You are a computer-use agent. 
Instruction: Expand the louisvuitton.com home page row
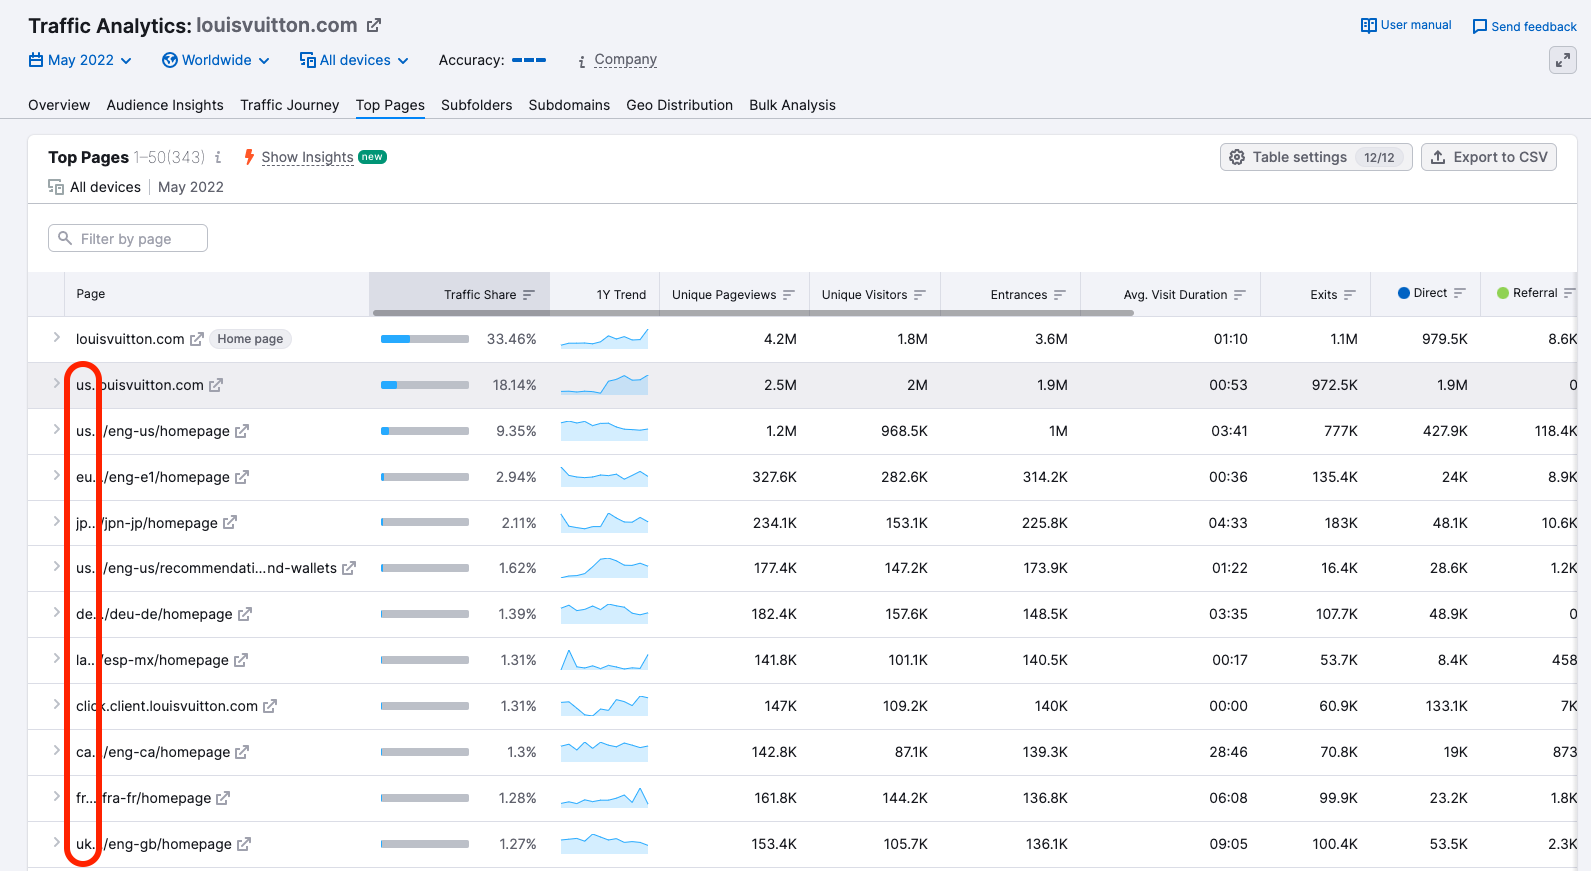tap(57, 338)
